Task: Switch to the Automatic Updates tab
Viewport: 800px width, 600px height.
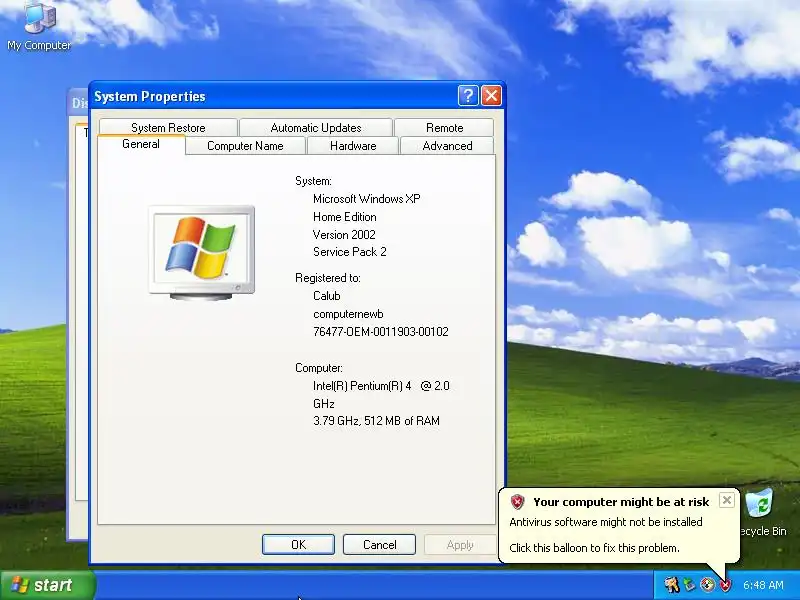Action: tap(316, 128)
